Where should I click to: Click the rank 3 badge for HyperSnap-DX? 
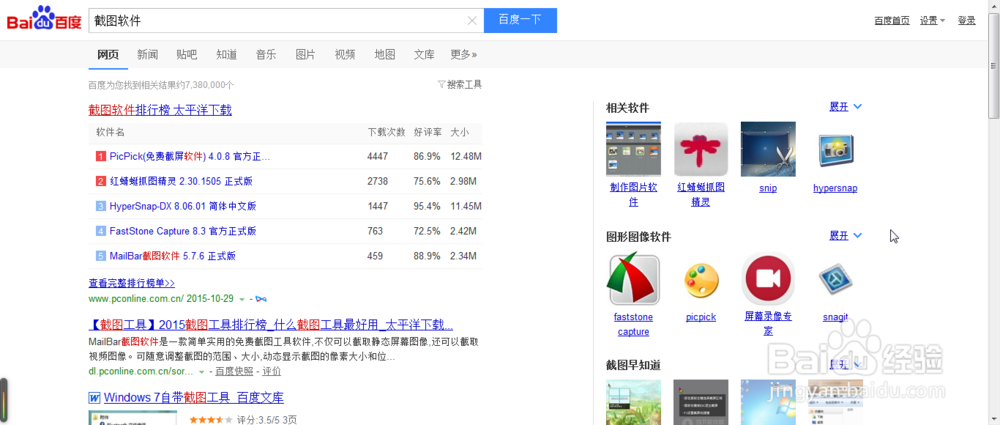pyautogui.click(x=101, y=206)
